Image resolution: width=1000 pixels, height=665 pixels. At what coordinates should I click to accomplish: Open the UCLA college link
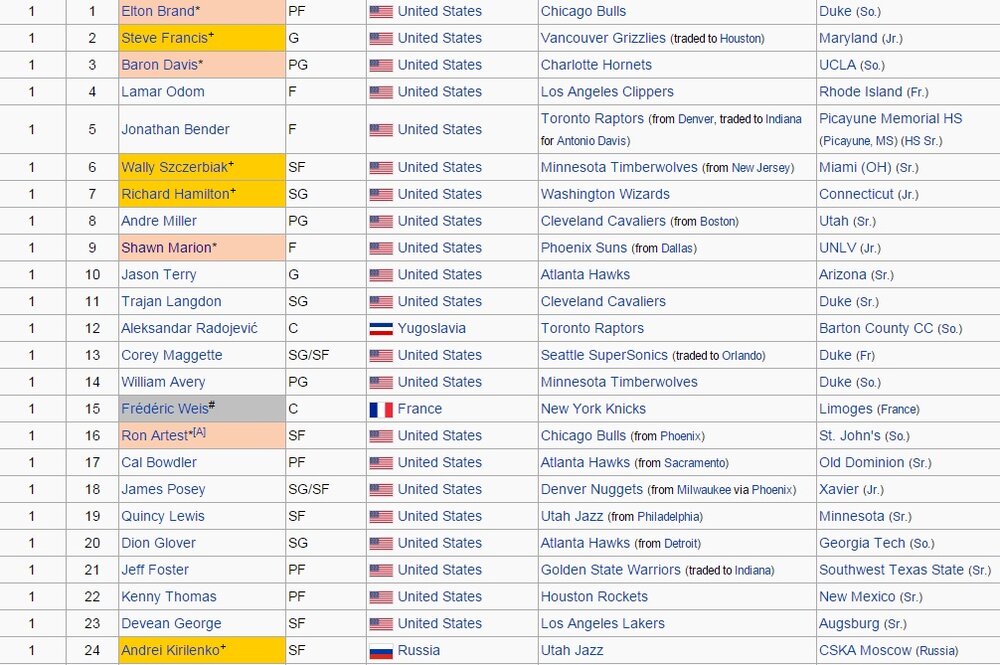click(x=837, y=64)
